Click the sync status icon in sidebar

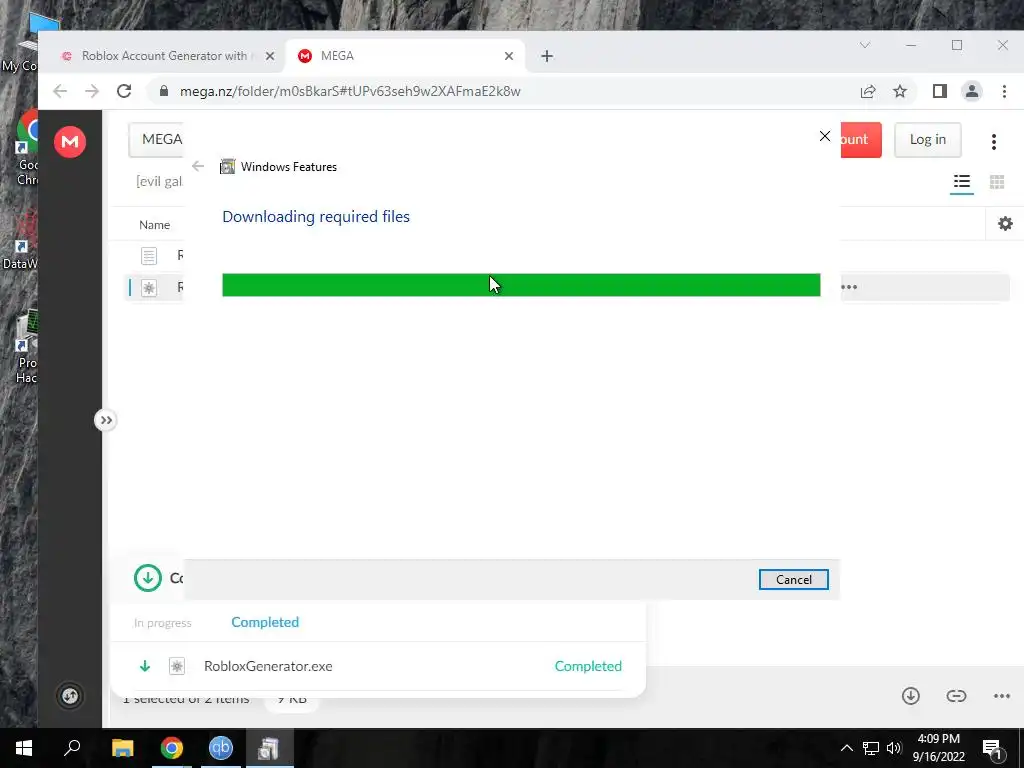70,696
